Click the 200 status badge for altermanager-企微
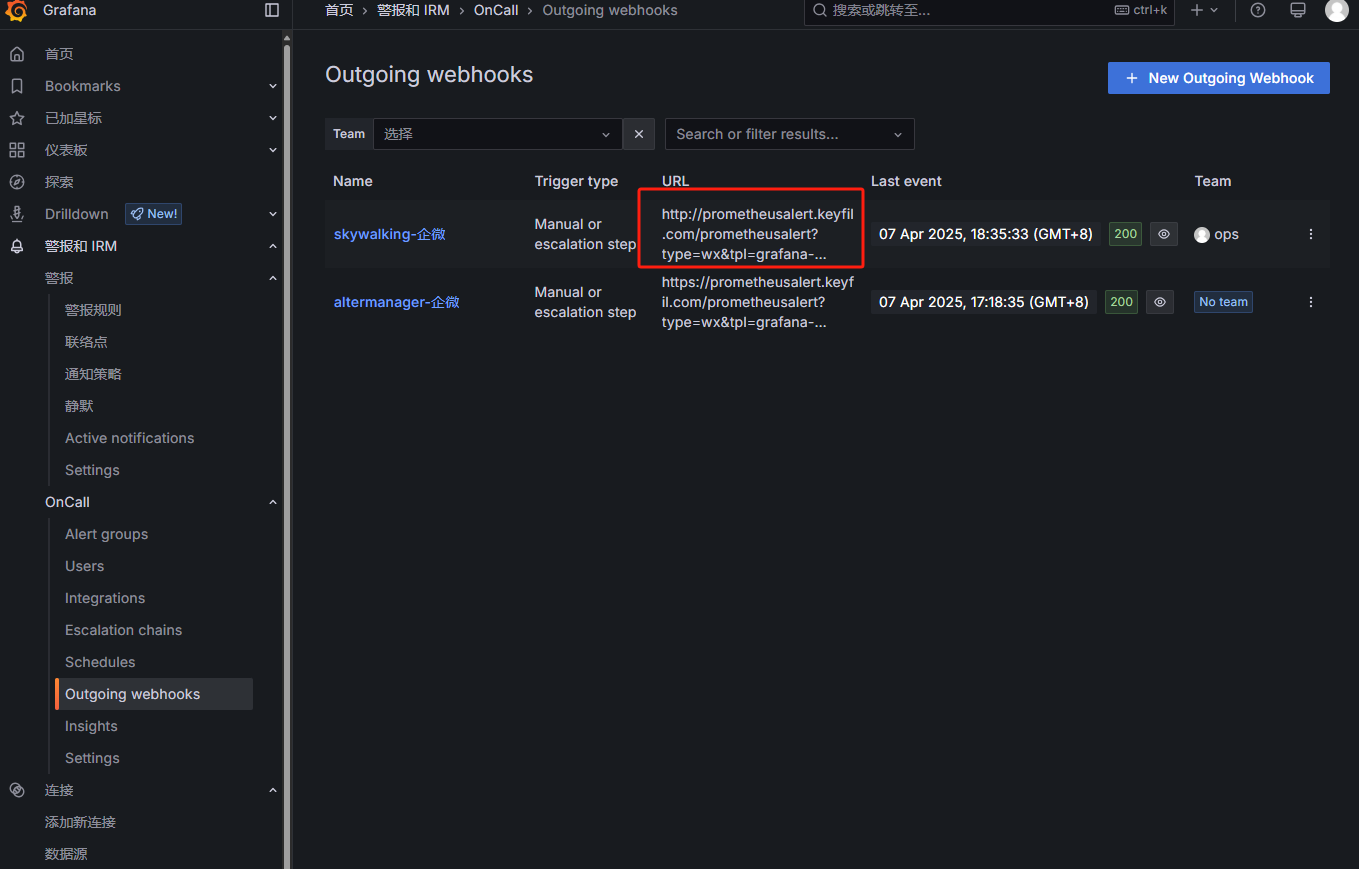This screenshot has width=1359, height=869. click(1122, 302)
